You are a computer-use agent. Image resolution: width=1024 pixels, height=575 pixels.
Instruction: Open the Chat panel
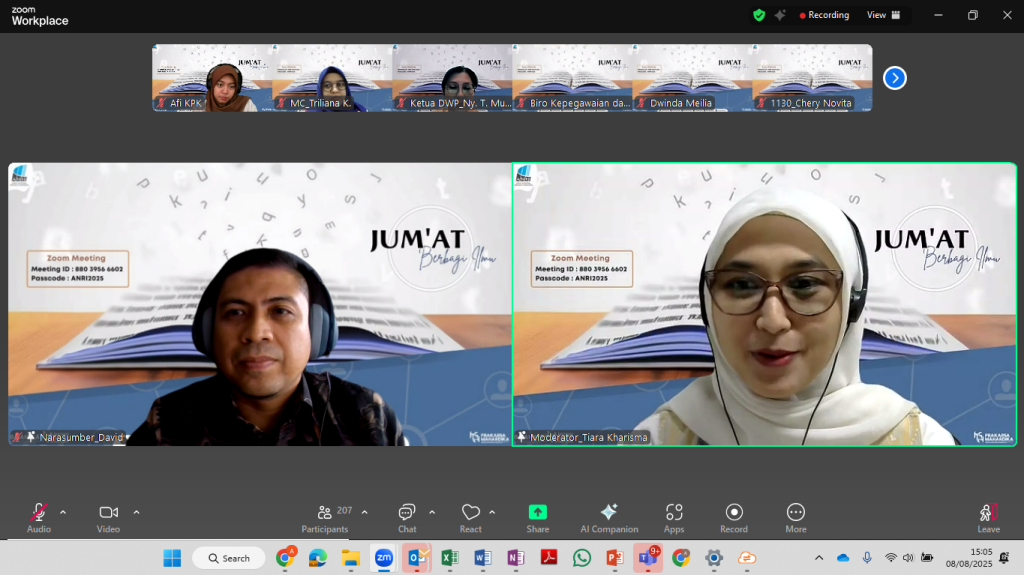[407, 517]
